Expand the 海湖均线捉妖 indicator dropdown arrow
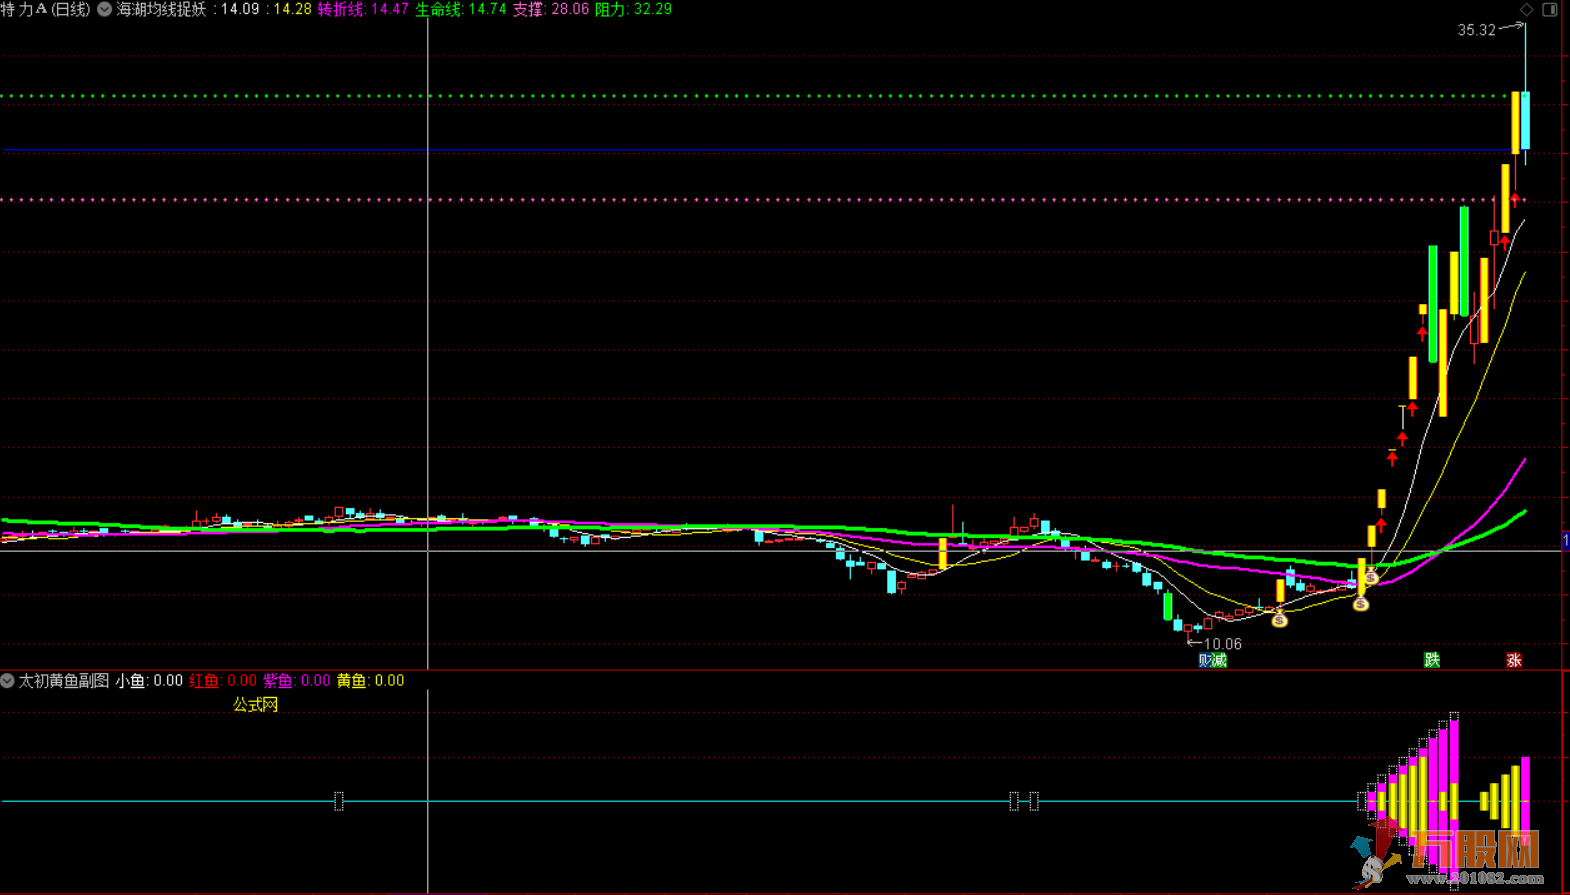 (x=104, y=9)
